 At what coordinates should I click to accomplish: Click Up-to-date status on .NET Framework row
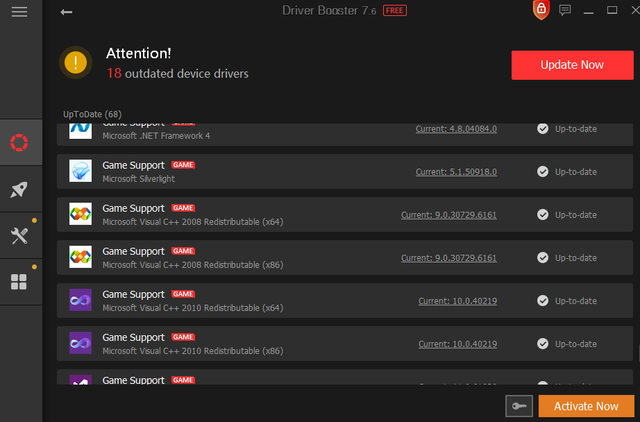(x=576, y=129)
